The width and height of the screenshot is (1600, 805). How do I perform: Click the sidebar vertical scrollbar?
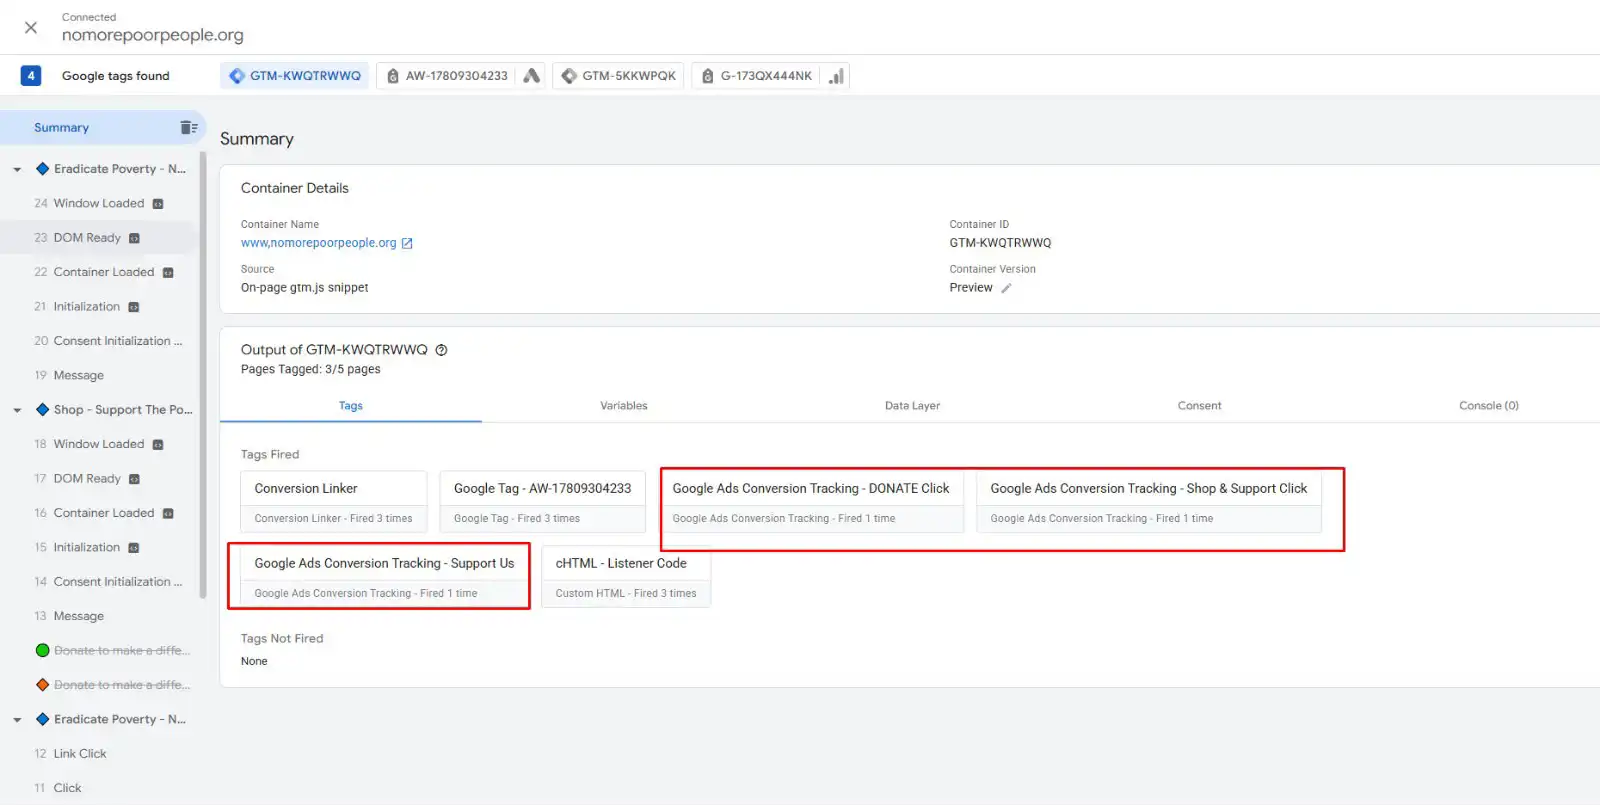(x=203, y=375)
